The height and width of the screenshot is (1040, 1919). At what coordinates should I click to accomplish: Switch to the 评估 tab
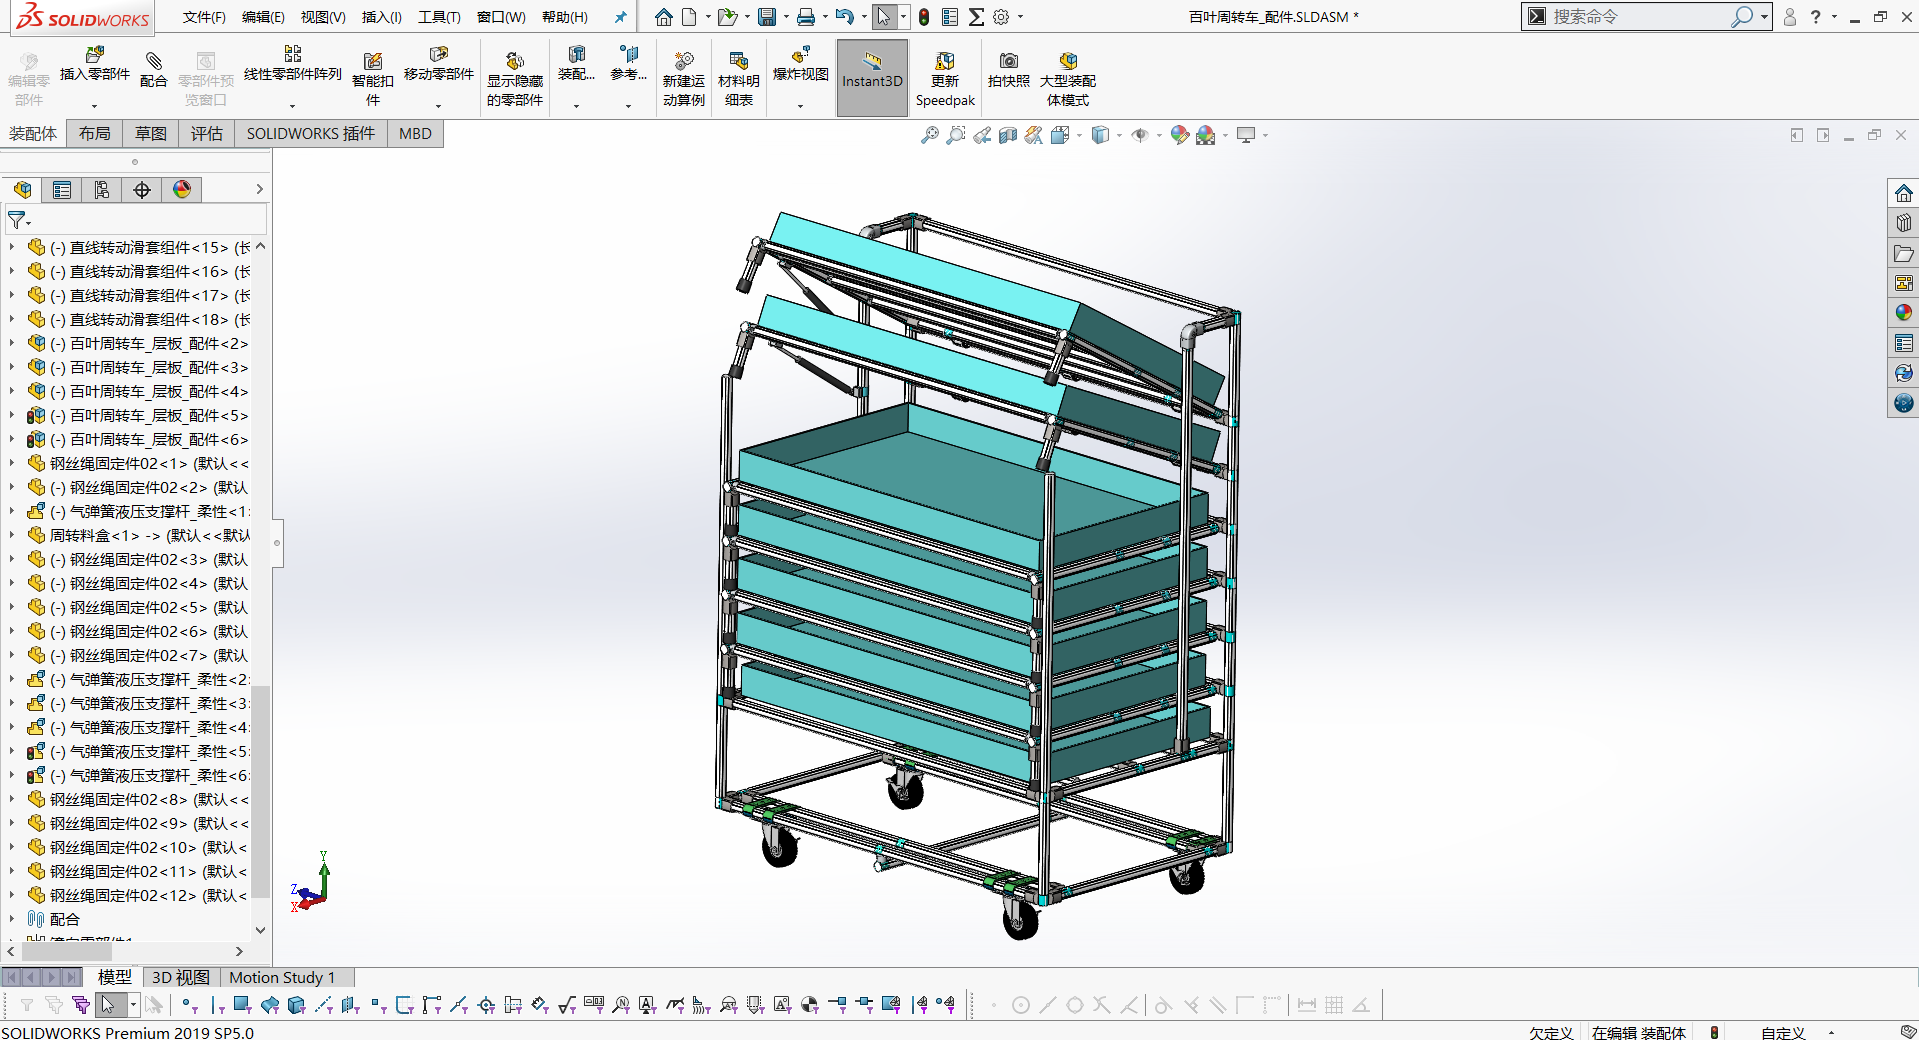coord(206,134)
